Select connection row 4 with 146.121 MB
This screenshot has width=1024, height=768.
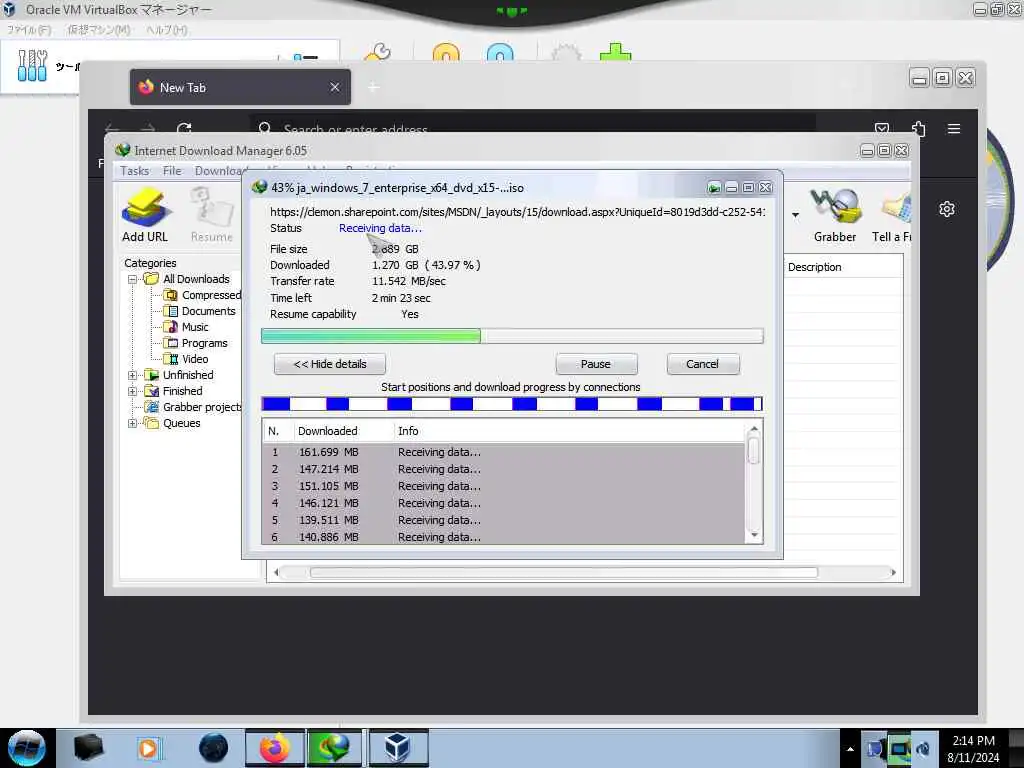[503, 503]
